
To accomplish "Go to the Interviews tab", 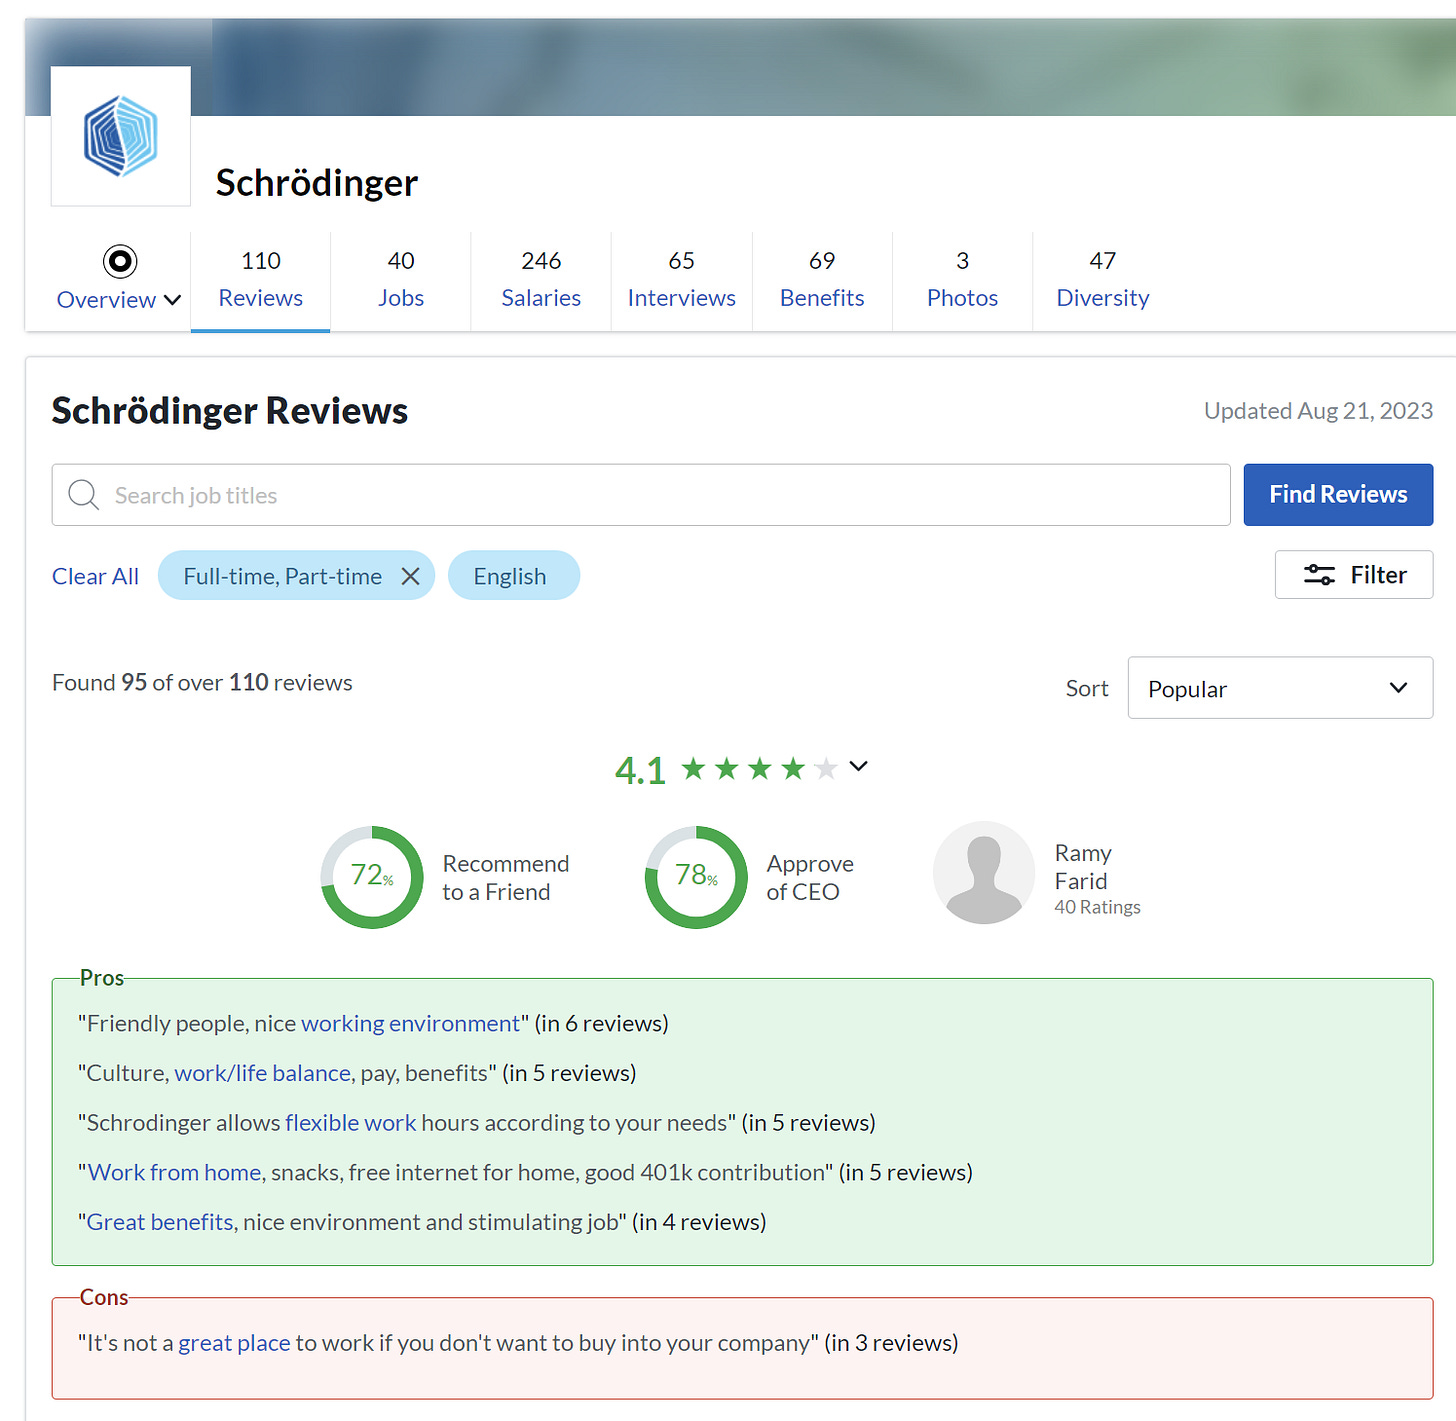I will click(682, 280).
